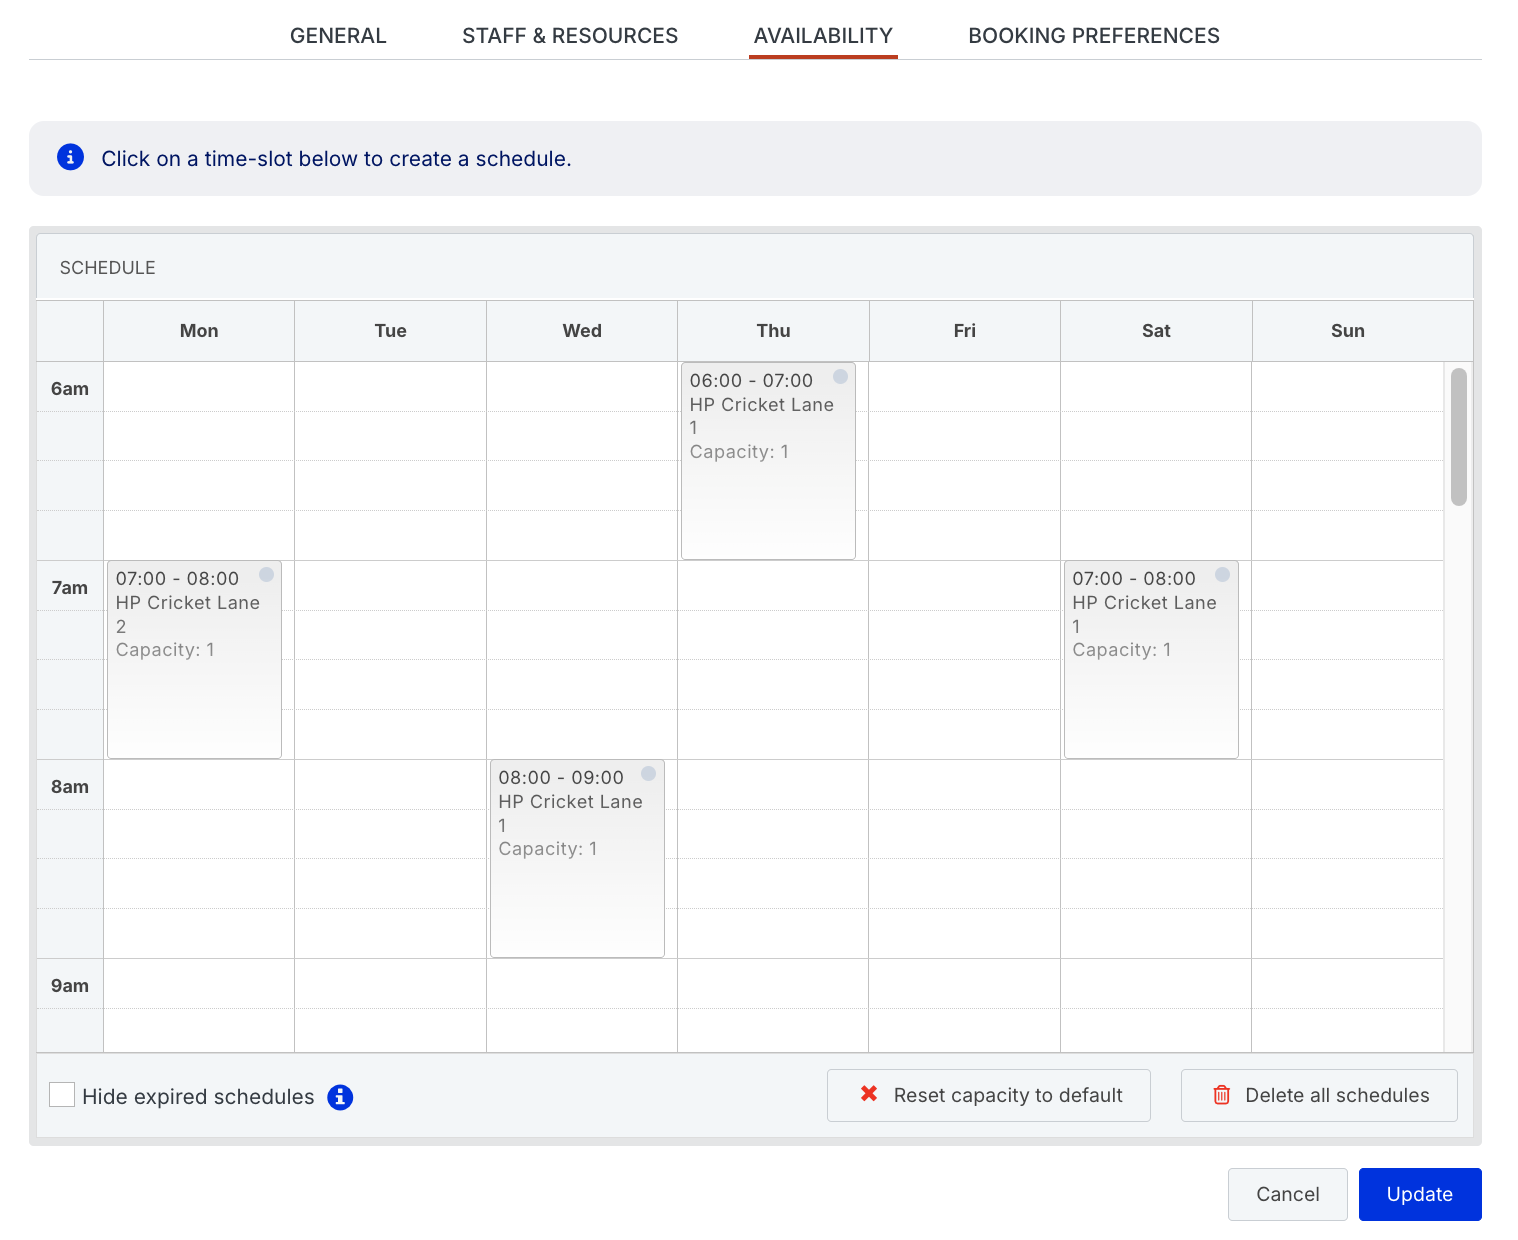Go to the Booking Preferences tab
Viewport: 1518px width, 1240px height.
pos(1093,36)
